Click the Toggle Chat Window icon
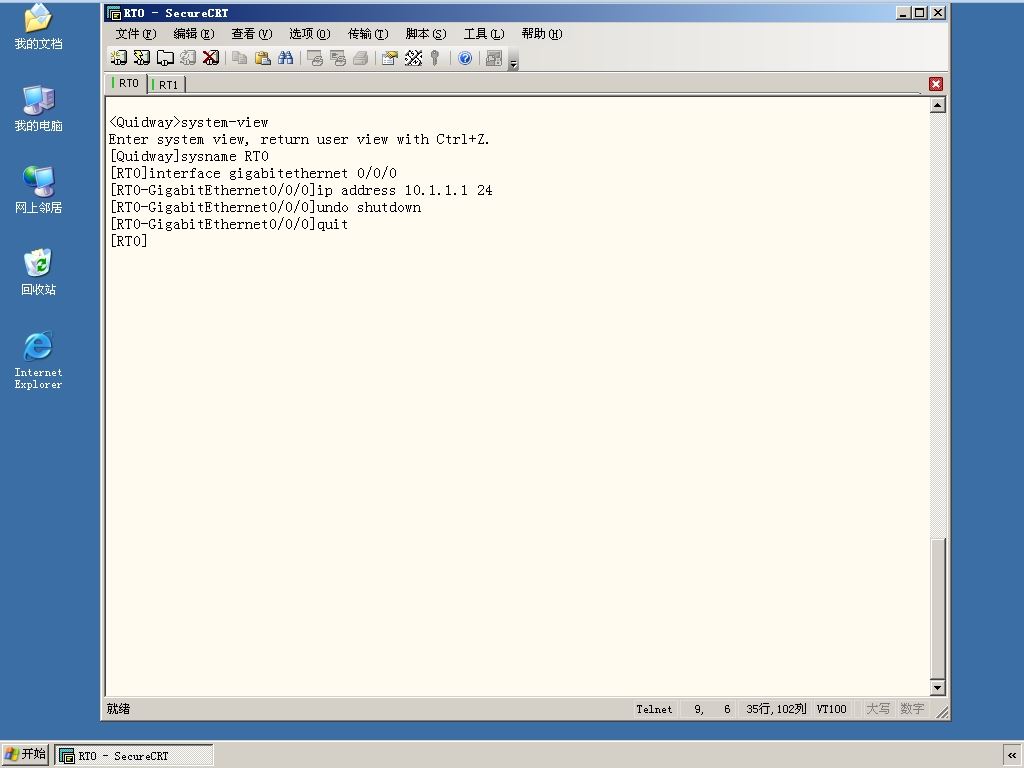 (x=494, y=58)
